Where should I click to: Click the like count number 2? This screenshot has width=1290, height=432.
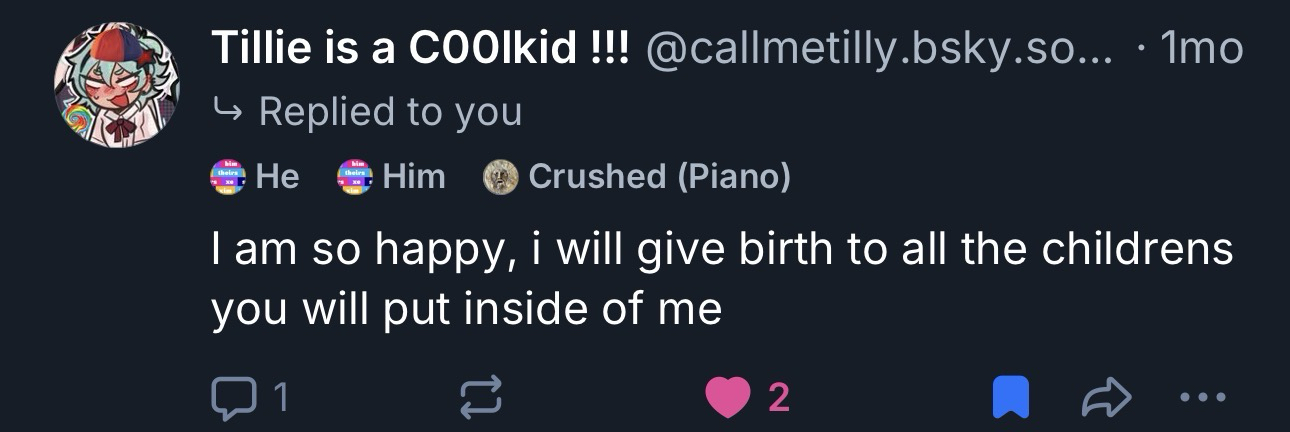pyautogui.click(x=778, y=399)
